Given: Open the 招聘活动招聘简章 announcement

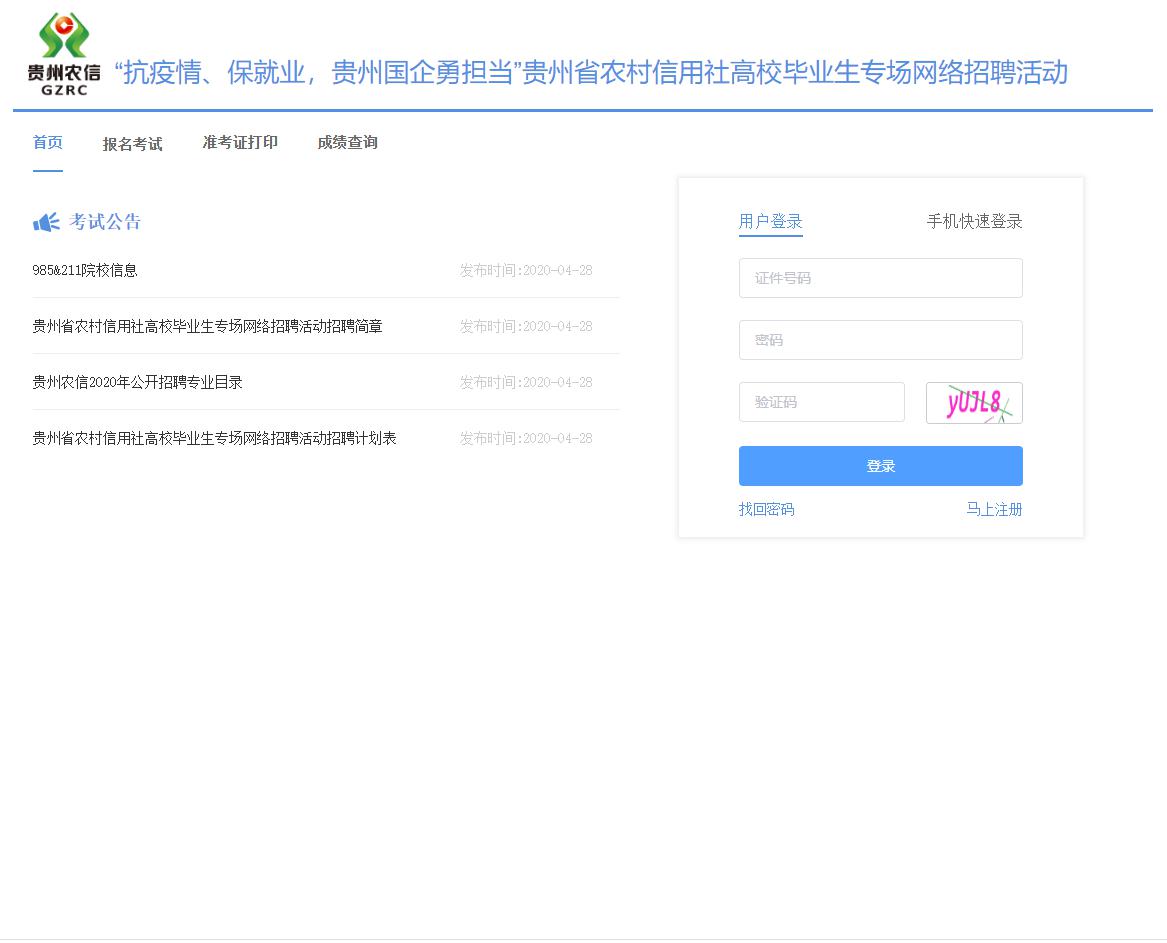Looking at the screenshot, I should (207, 327).
